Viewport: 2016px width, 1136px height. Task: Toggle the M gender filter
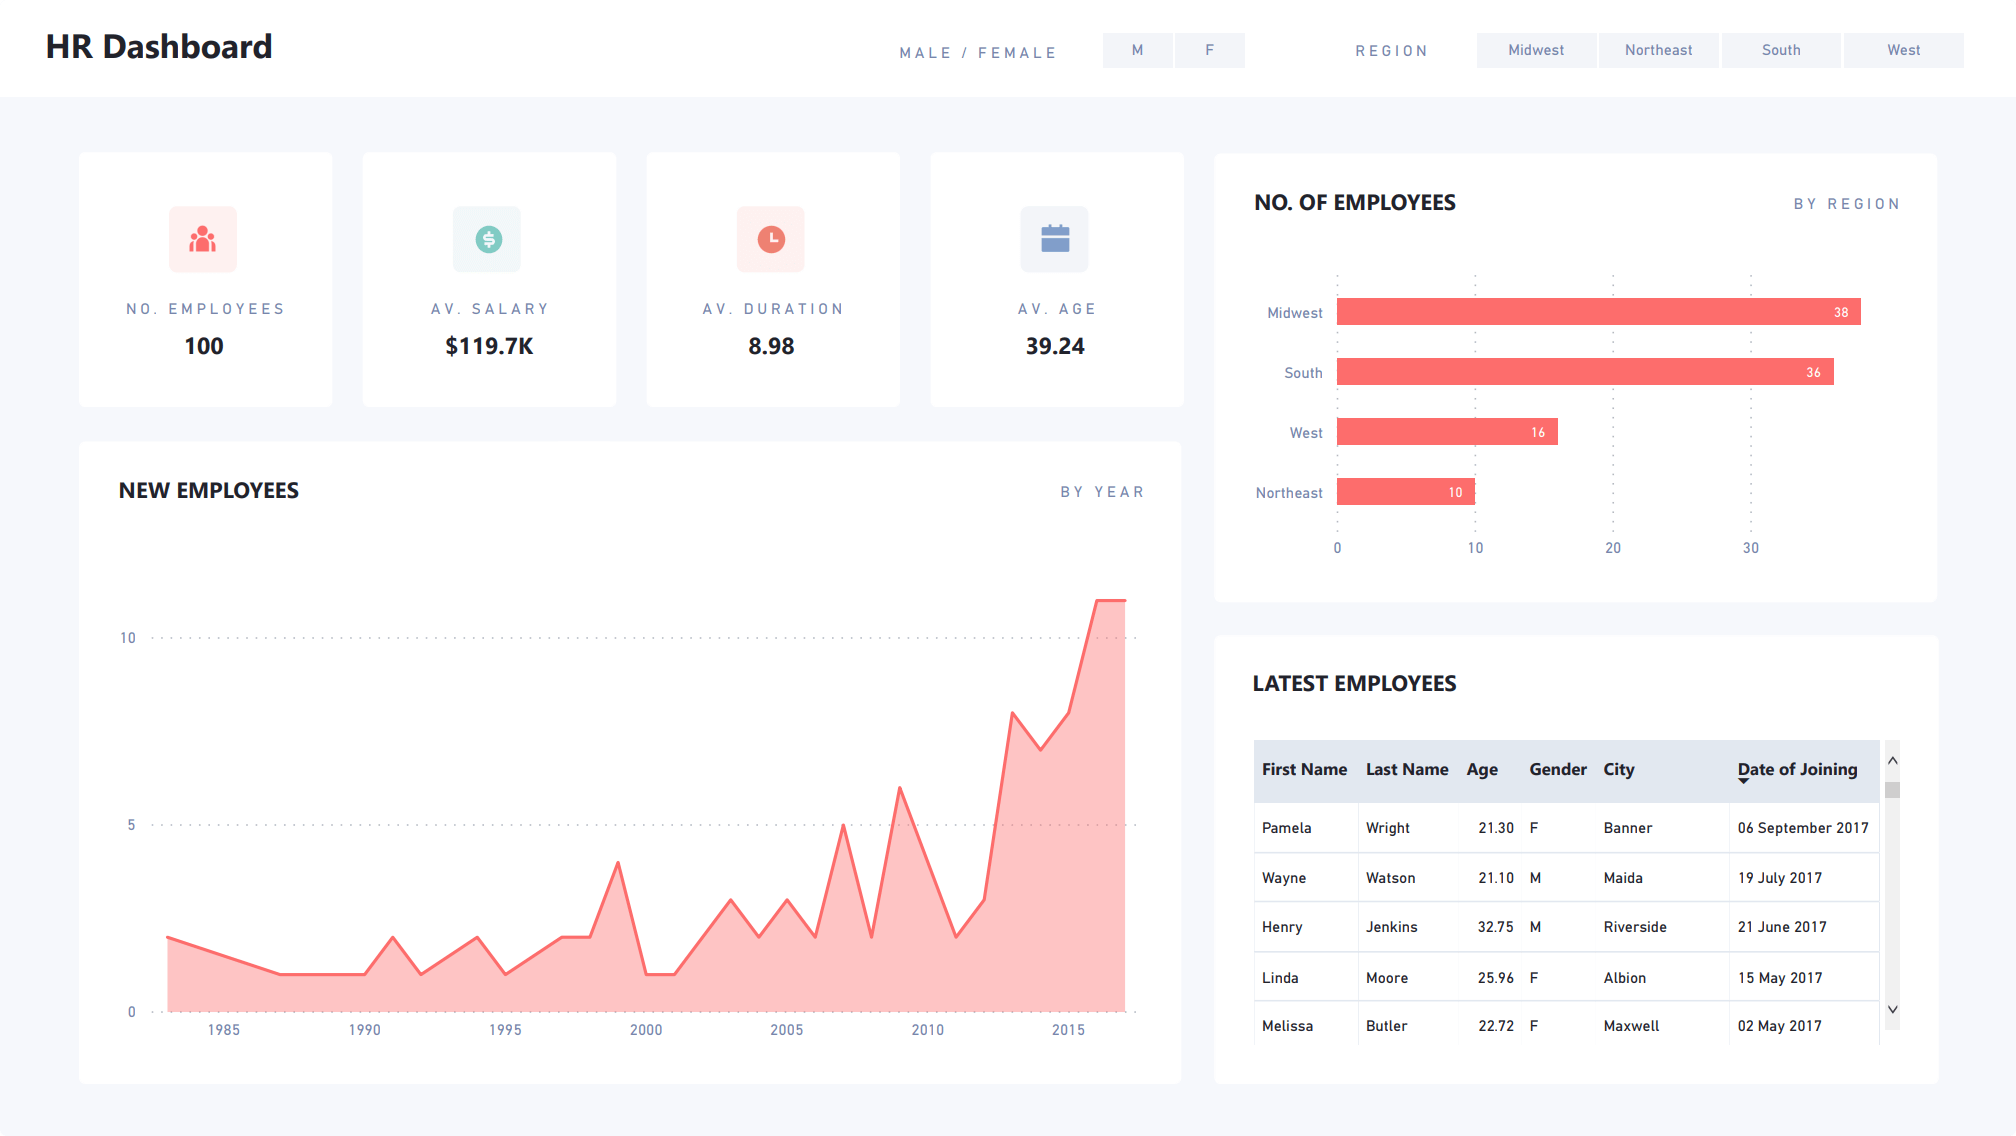pyautogui.click(x=1138, y=50)
